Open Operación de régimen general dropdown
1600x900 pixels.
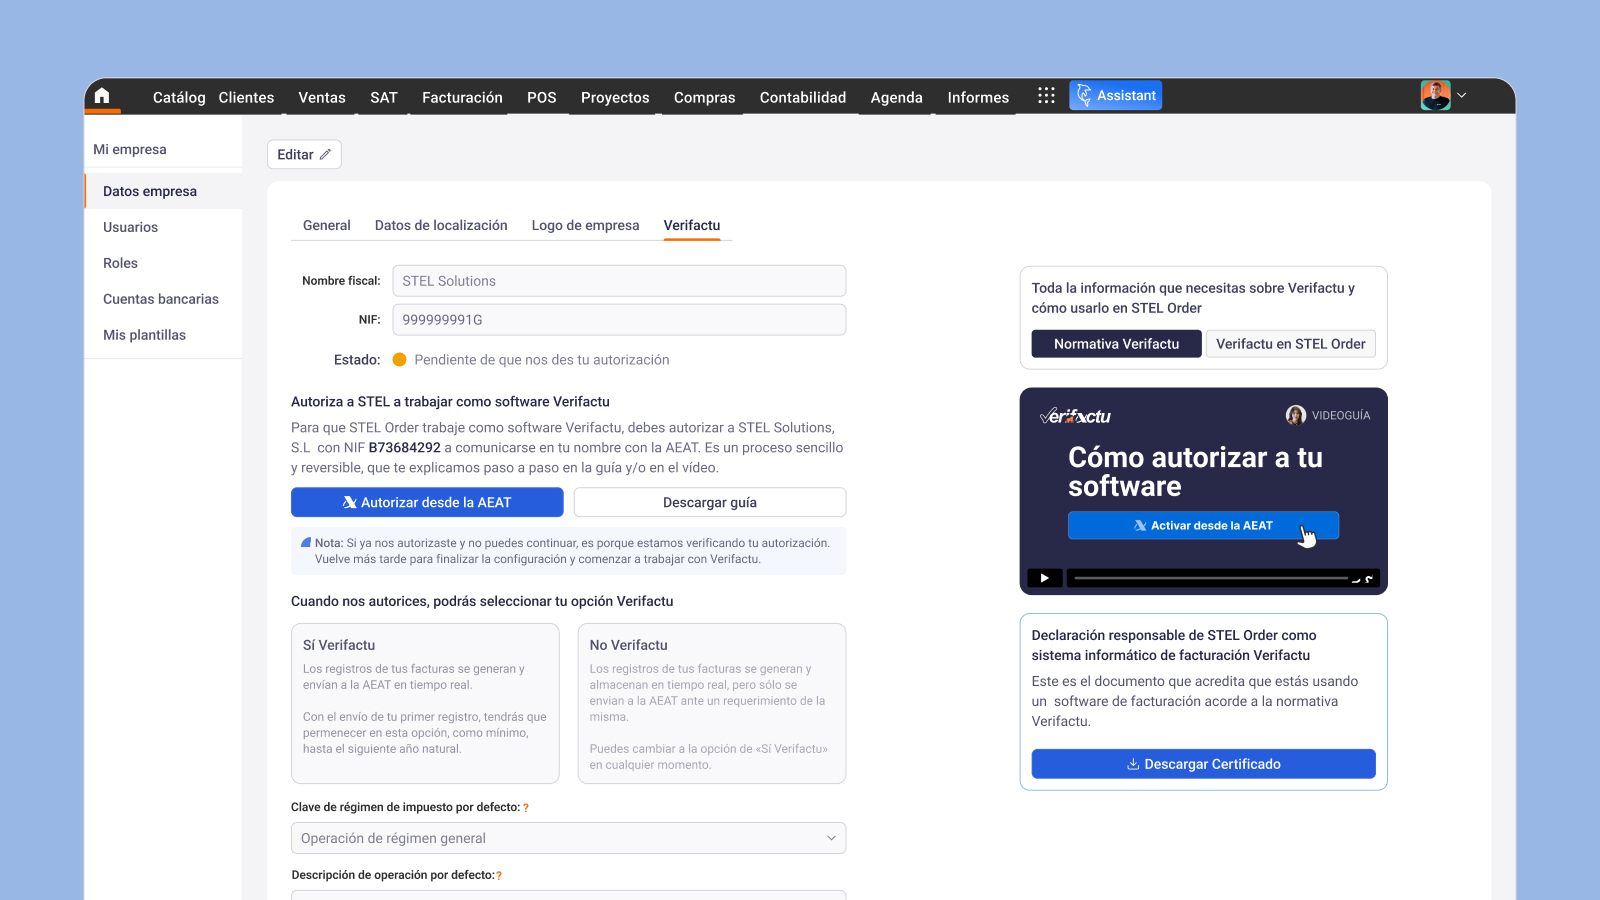[568, 838]
